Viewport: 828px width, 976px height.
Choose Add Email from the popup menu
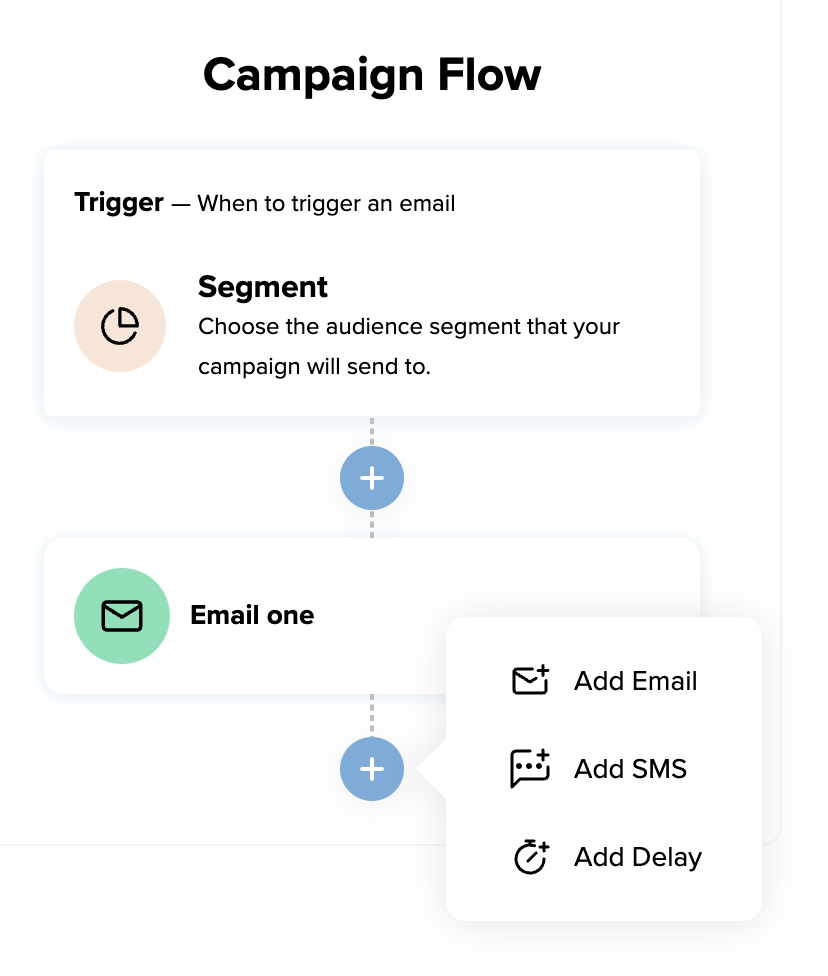click(636, 681)
